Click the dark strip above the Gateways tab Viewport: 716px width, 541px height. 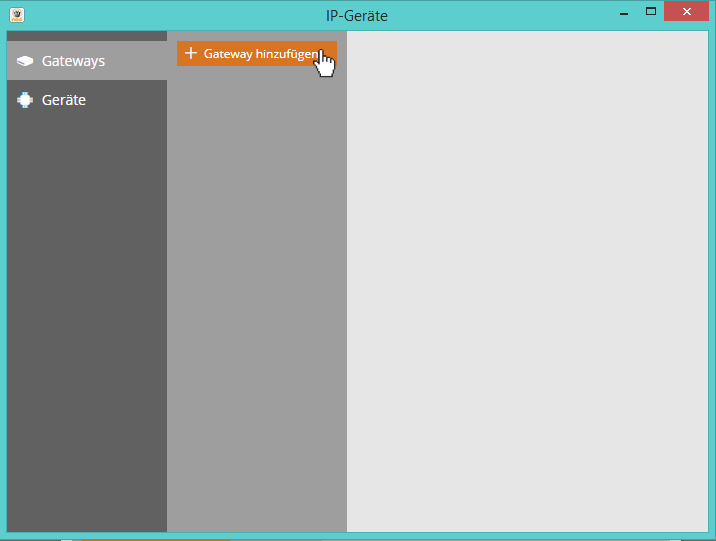click(86, 36)
